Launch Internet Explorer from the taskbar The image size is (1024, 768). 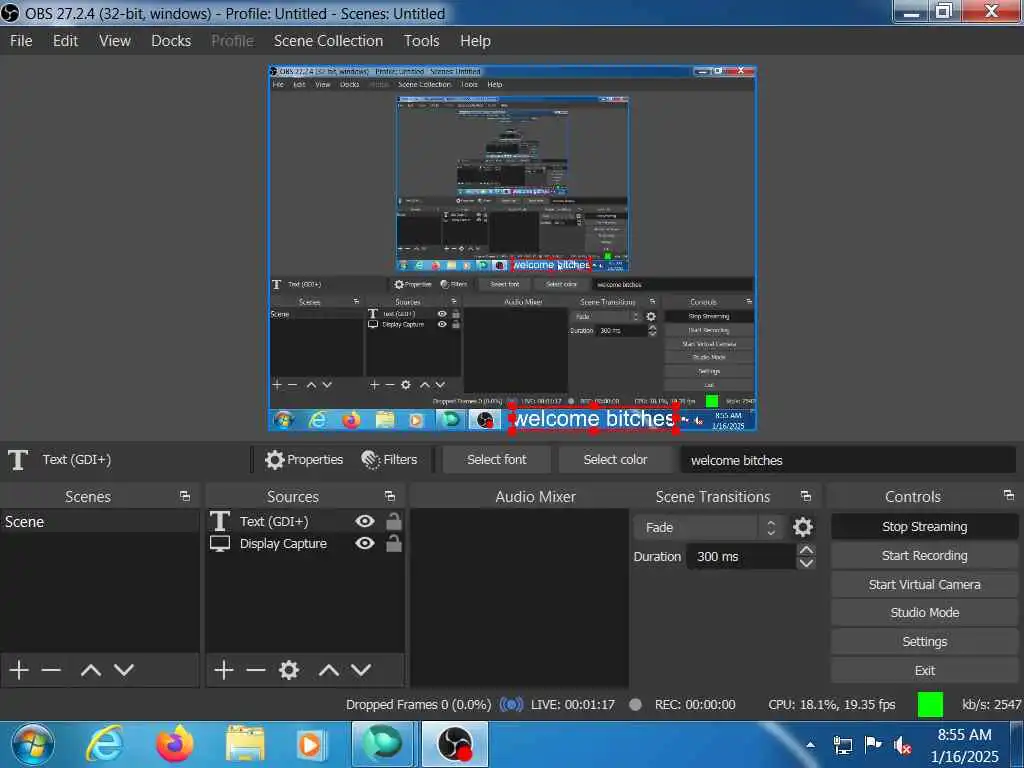click(104, 744)
